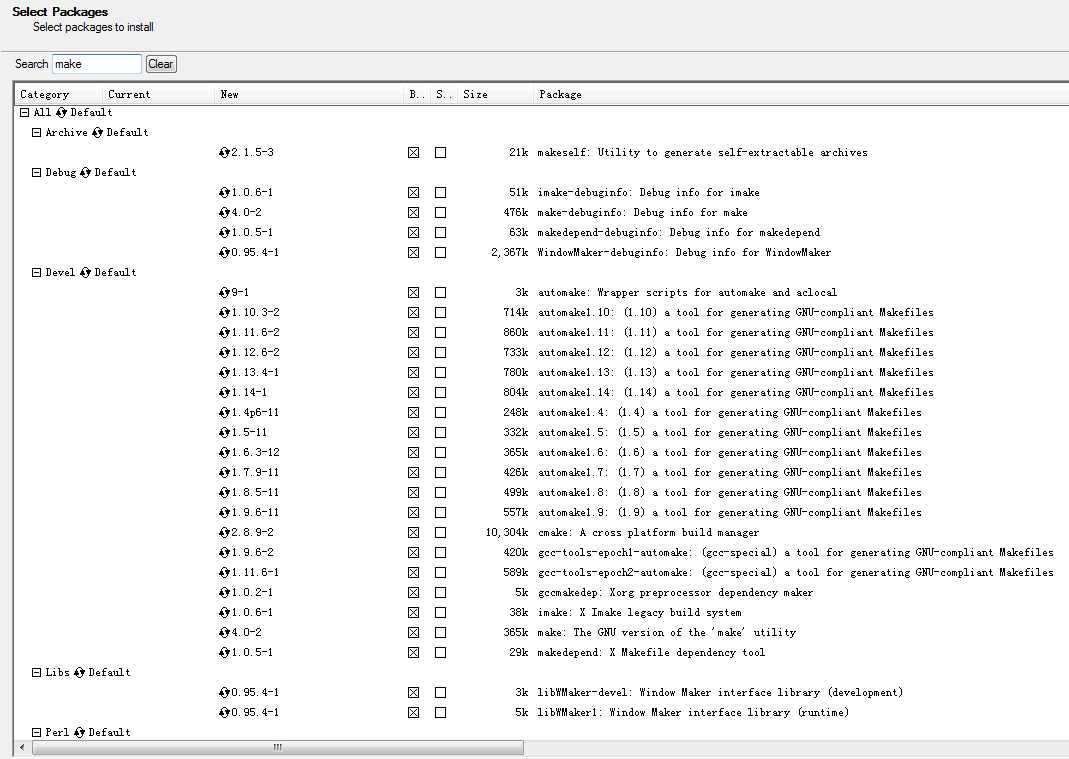Viewport: 1069px width, 759px height.
Task: Click the cycle icon for automake1.14 version 1.14-1
Action: [x=224, y=392]
